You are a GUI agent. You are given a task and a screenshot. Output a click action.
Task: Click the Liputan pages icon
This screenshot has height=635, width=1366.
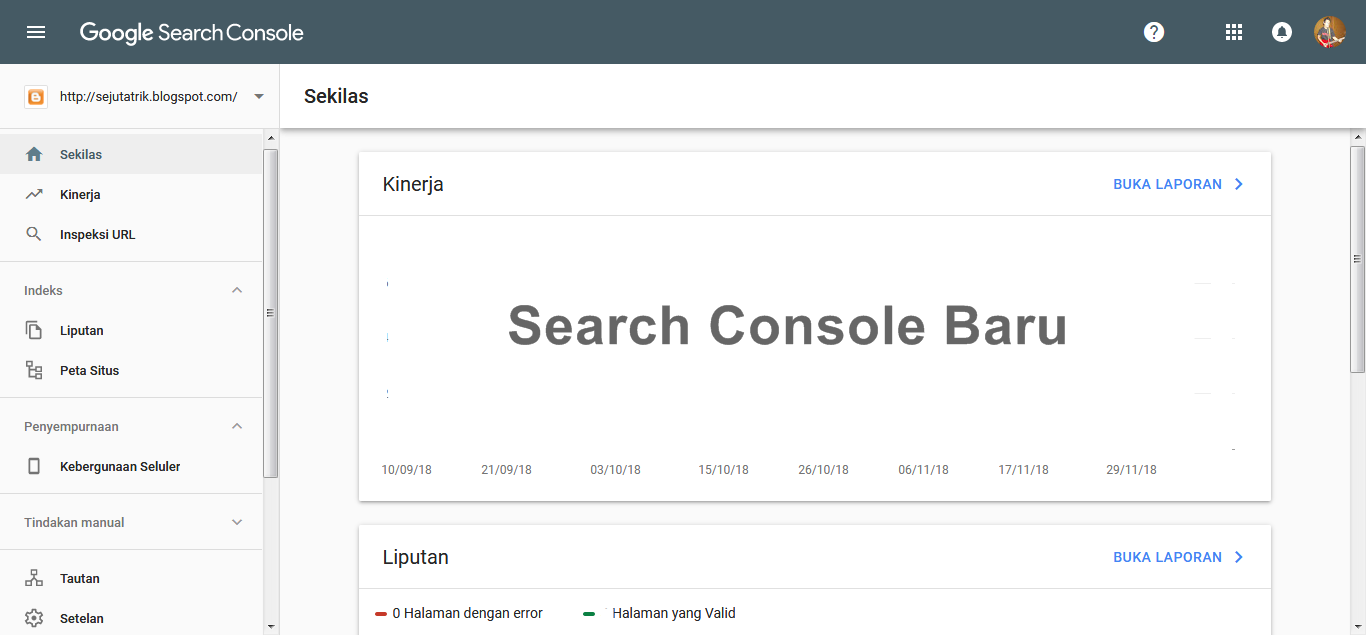coord(34,330)
